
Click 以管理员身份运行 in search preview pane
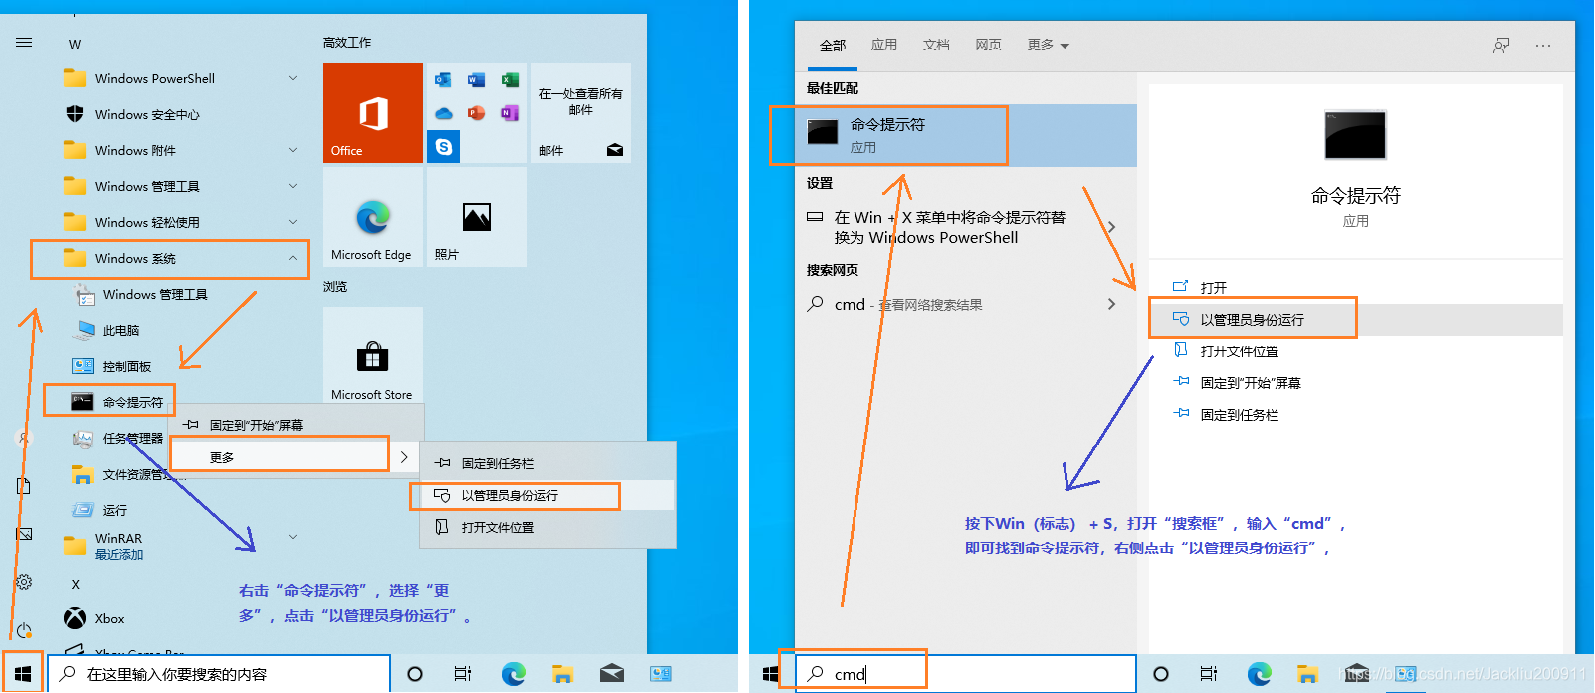click(x=1356, y=320)
